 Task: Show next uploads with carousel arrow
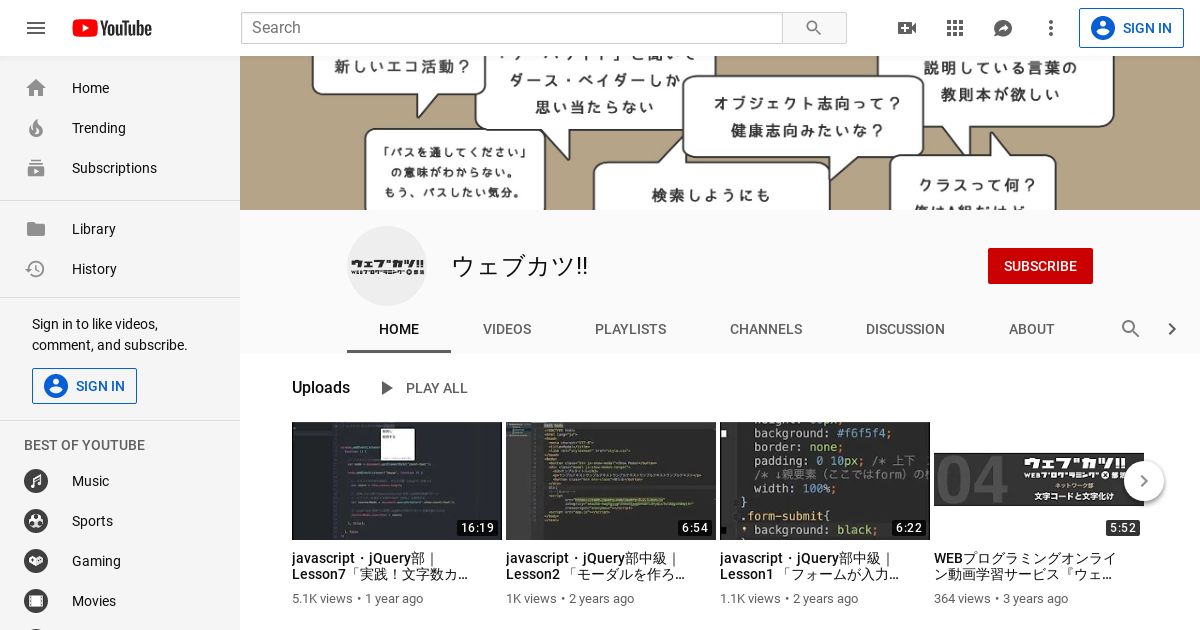click(1144, 481)
